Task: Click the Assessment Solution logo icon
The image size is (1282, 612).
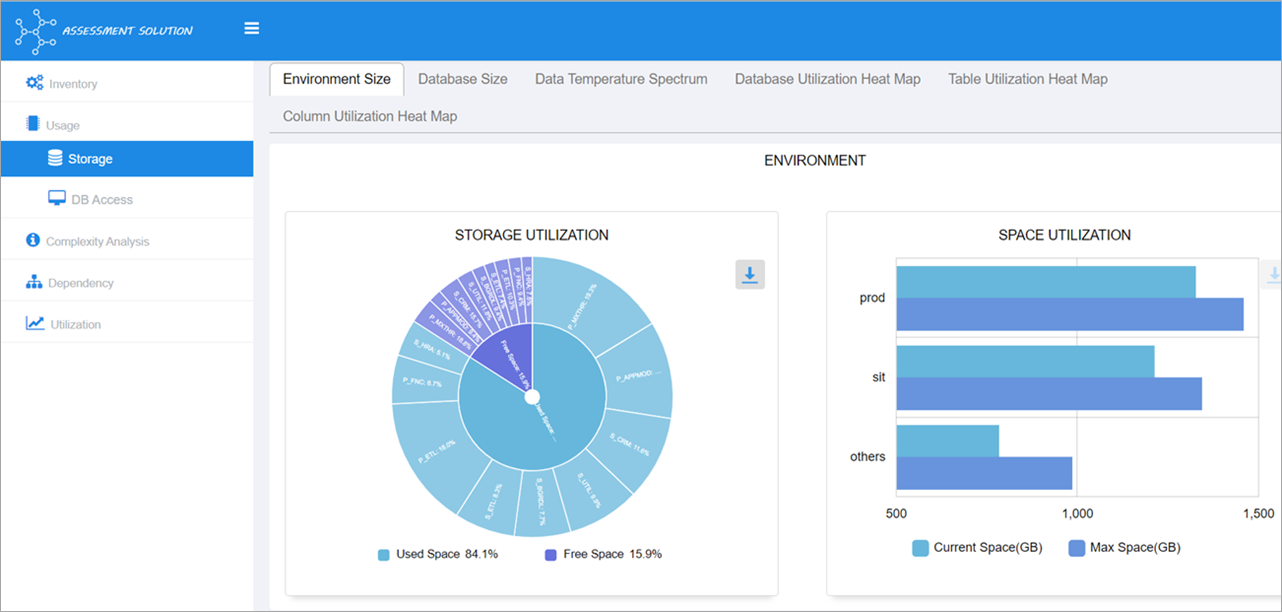Action: tap(36, 30)
